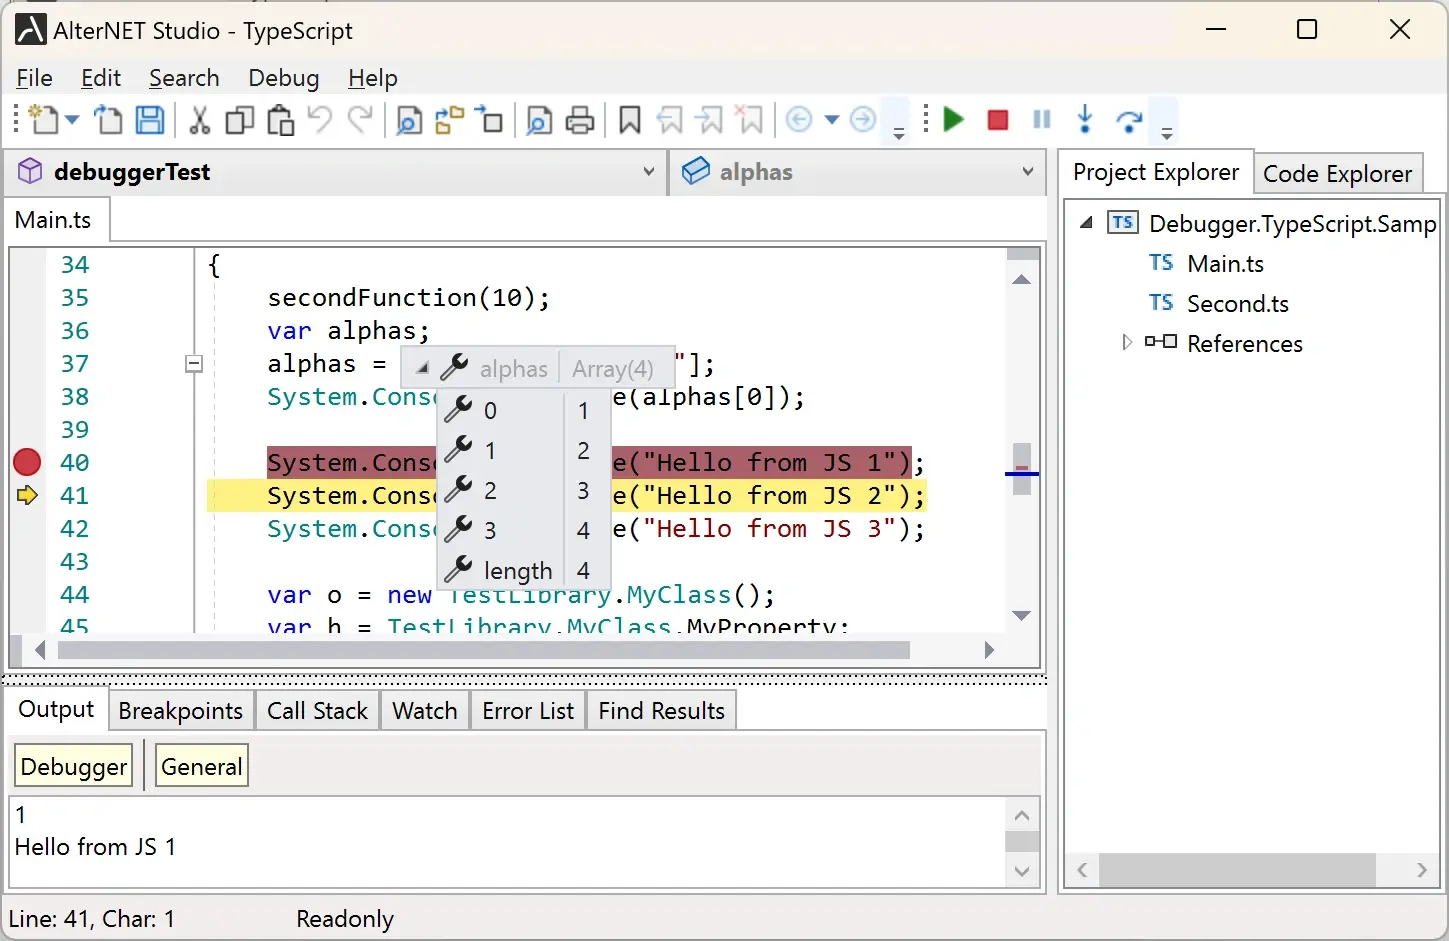Start debugging with the green Run icon

click(952, 120)
